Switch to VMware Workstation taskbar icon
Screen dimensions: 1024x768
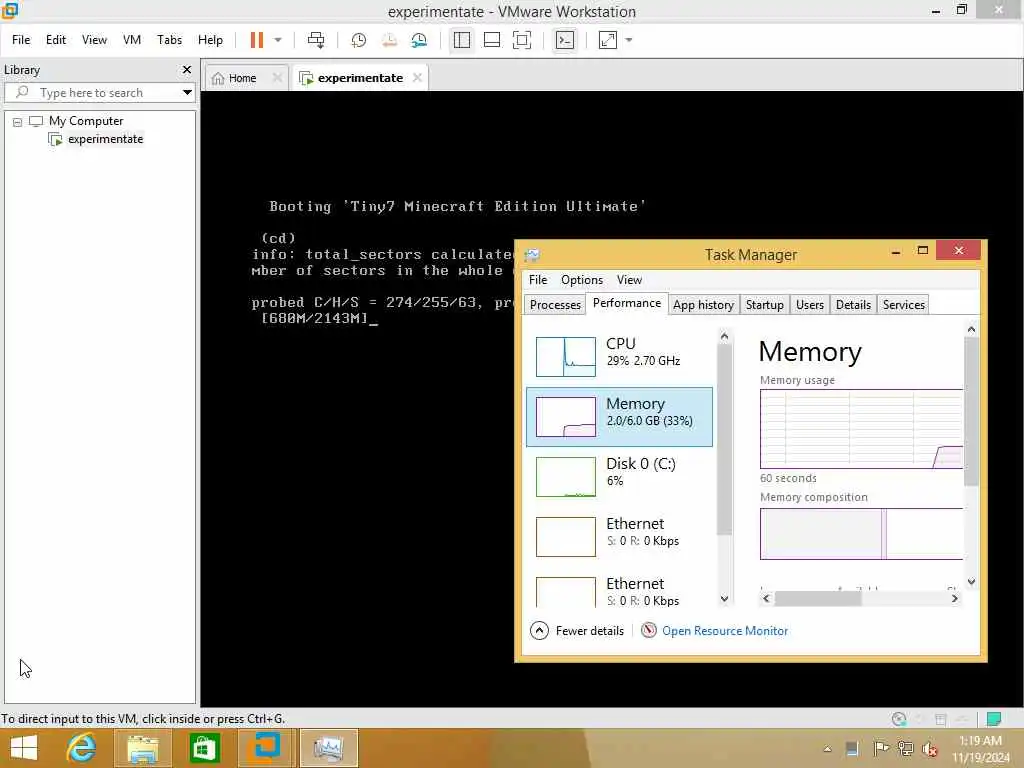[x=266, y=748]
